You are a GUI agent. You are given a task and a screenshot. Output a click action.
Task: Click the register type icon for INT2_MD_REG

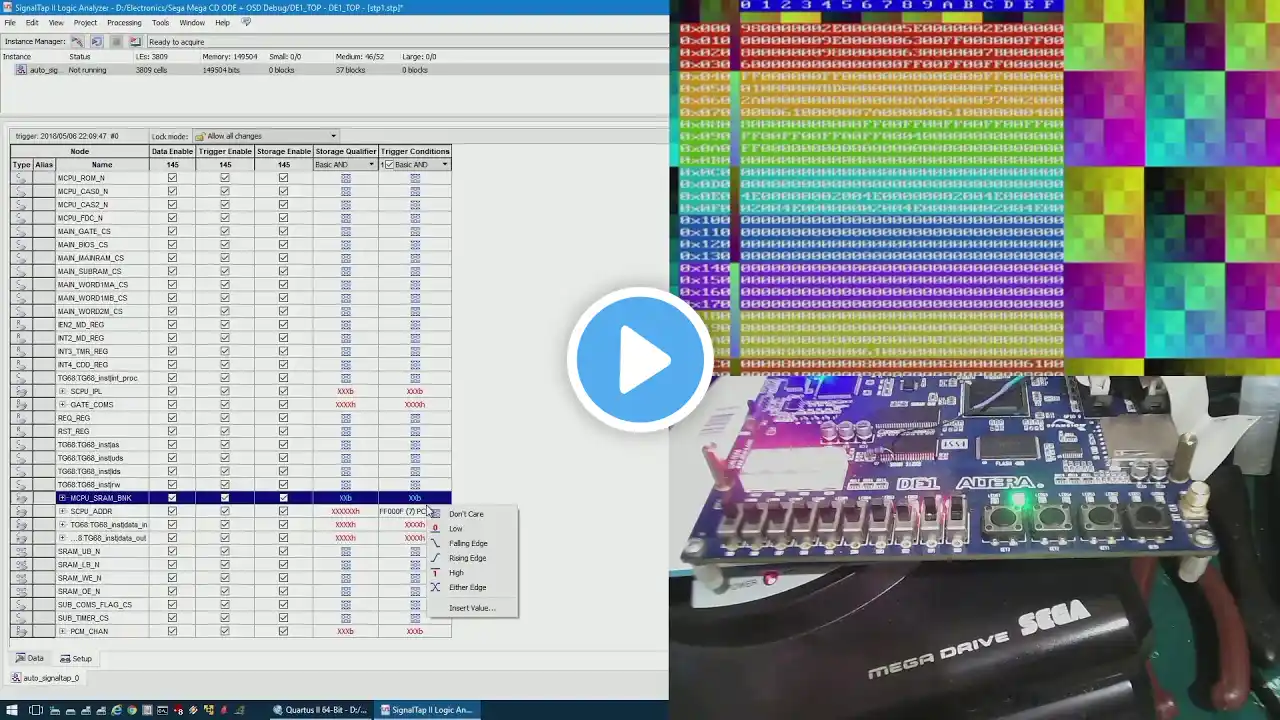pos(21,338)
